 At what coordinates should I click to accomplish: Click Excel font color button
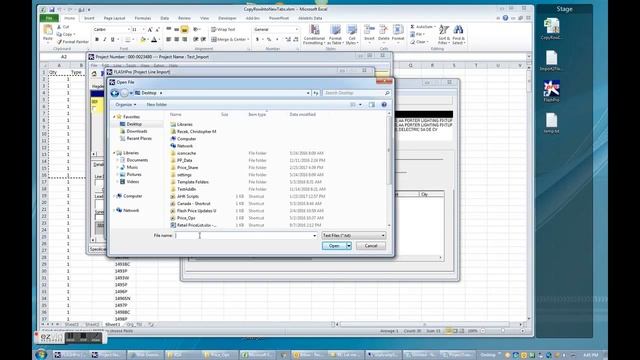(x=154, y=40)
